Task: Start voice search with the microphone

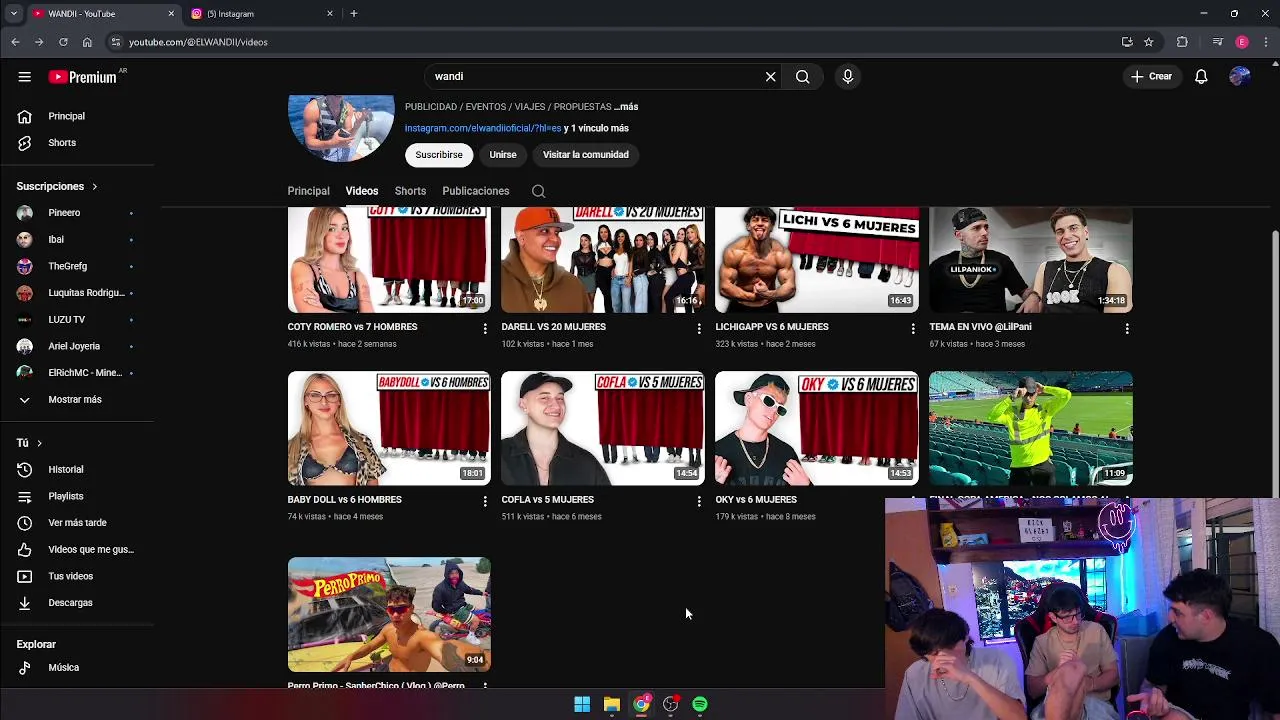Action: pyautogui.click(x=847, y=77)
